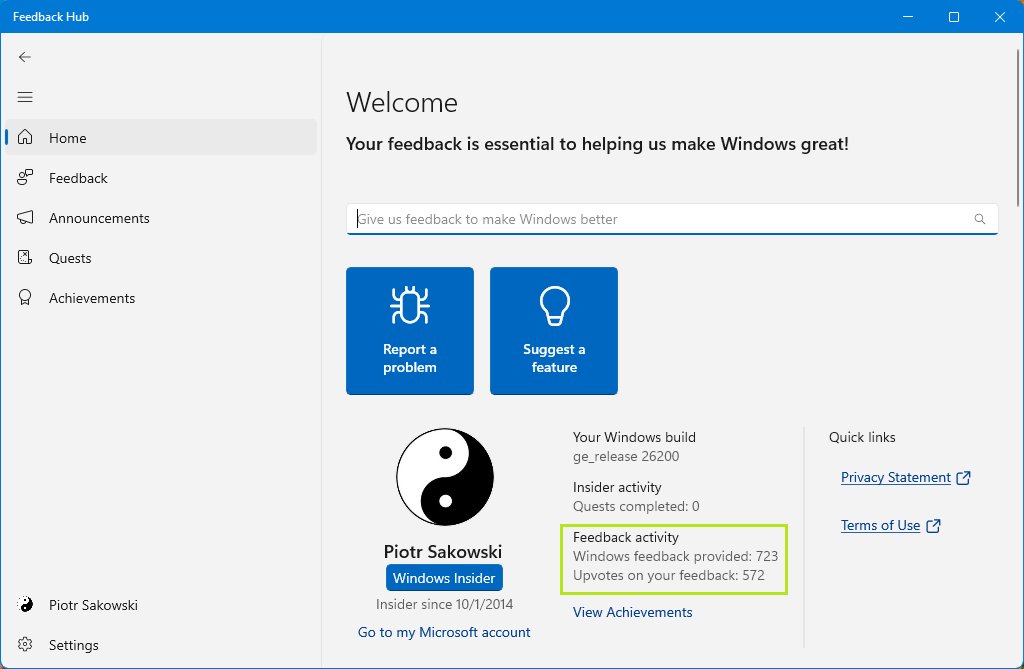The height and width of the screenshot is (669, 1024).
Task: Click external-link icon beside Terms of Use
Action: [x=933, y=526]
